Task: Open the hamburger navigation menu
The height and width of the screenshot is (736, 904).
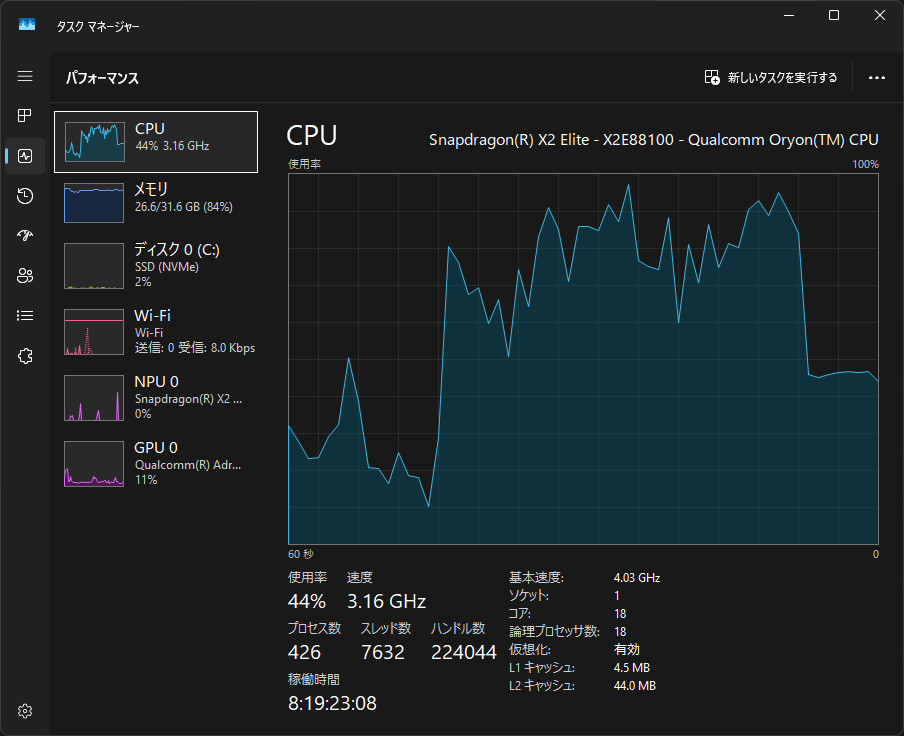Action: tap(26, 77)
